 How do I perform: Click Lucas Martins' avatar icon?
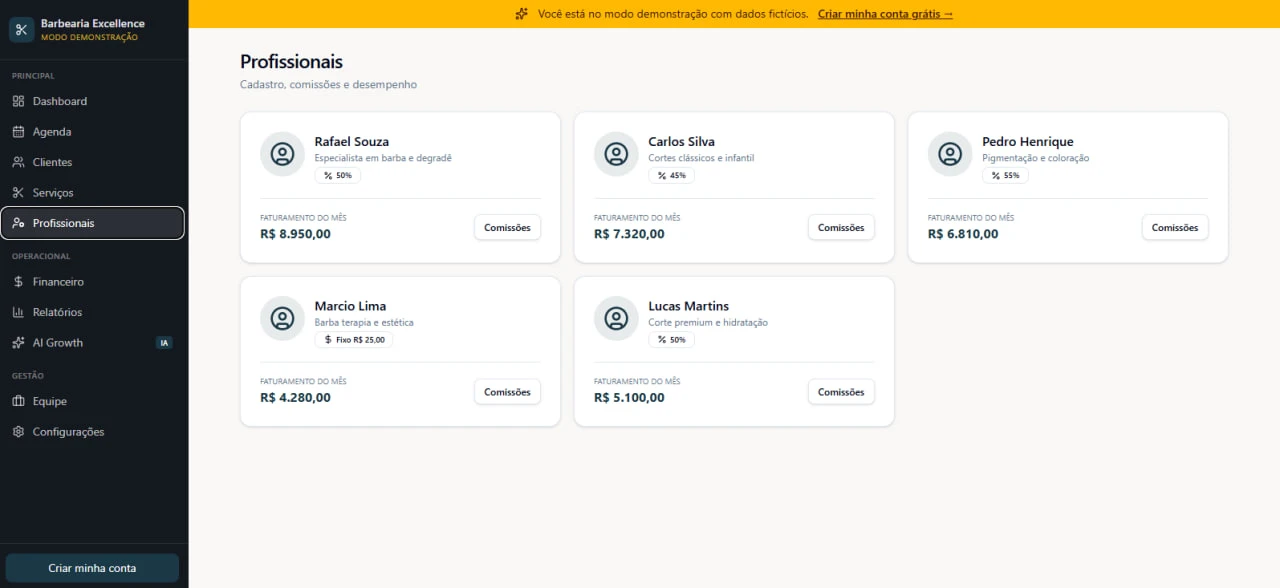click(616, 318)
